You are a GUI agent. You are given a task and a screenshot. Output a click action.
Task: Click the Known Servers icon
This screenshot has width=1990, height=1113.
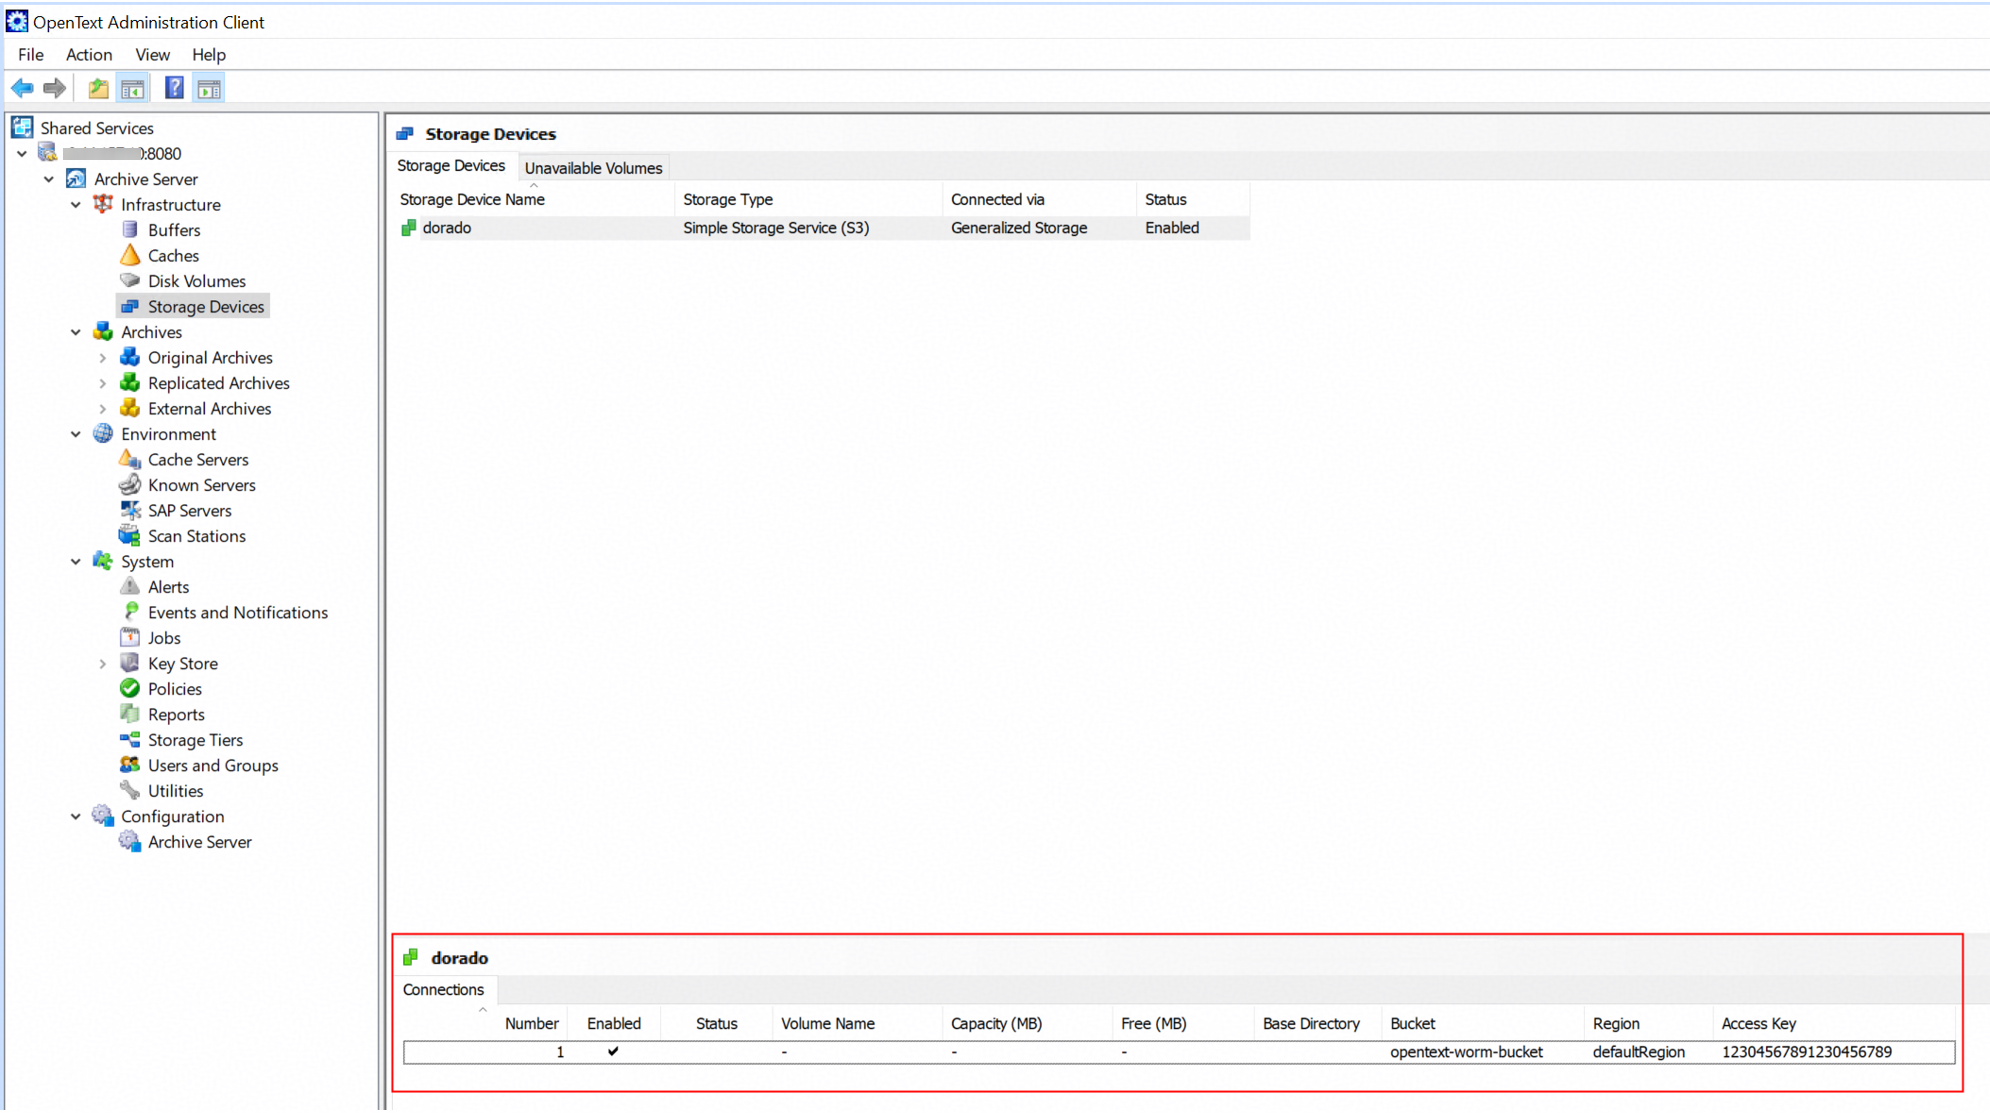130,485
